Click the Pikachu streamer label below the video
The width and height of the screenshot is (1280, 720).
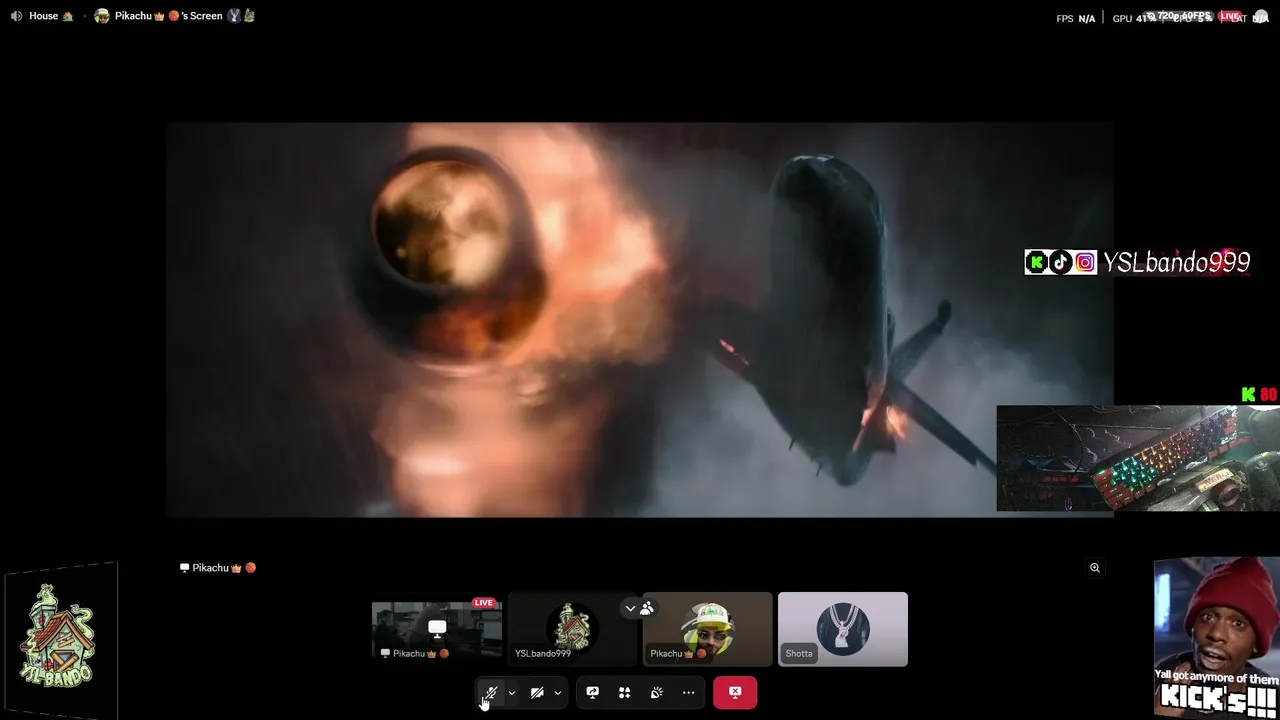pyautogui.click(x=217, y=568)
